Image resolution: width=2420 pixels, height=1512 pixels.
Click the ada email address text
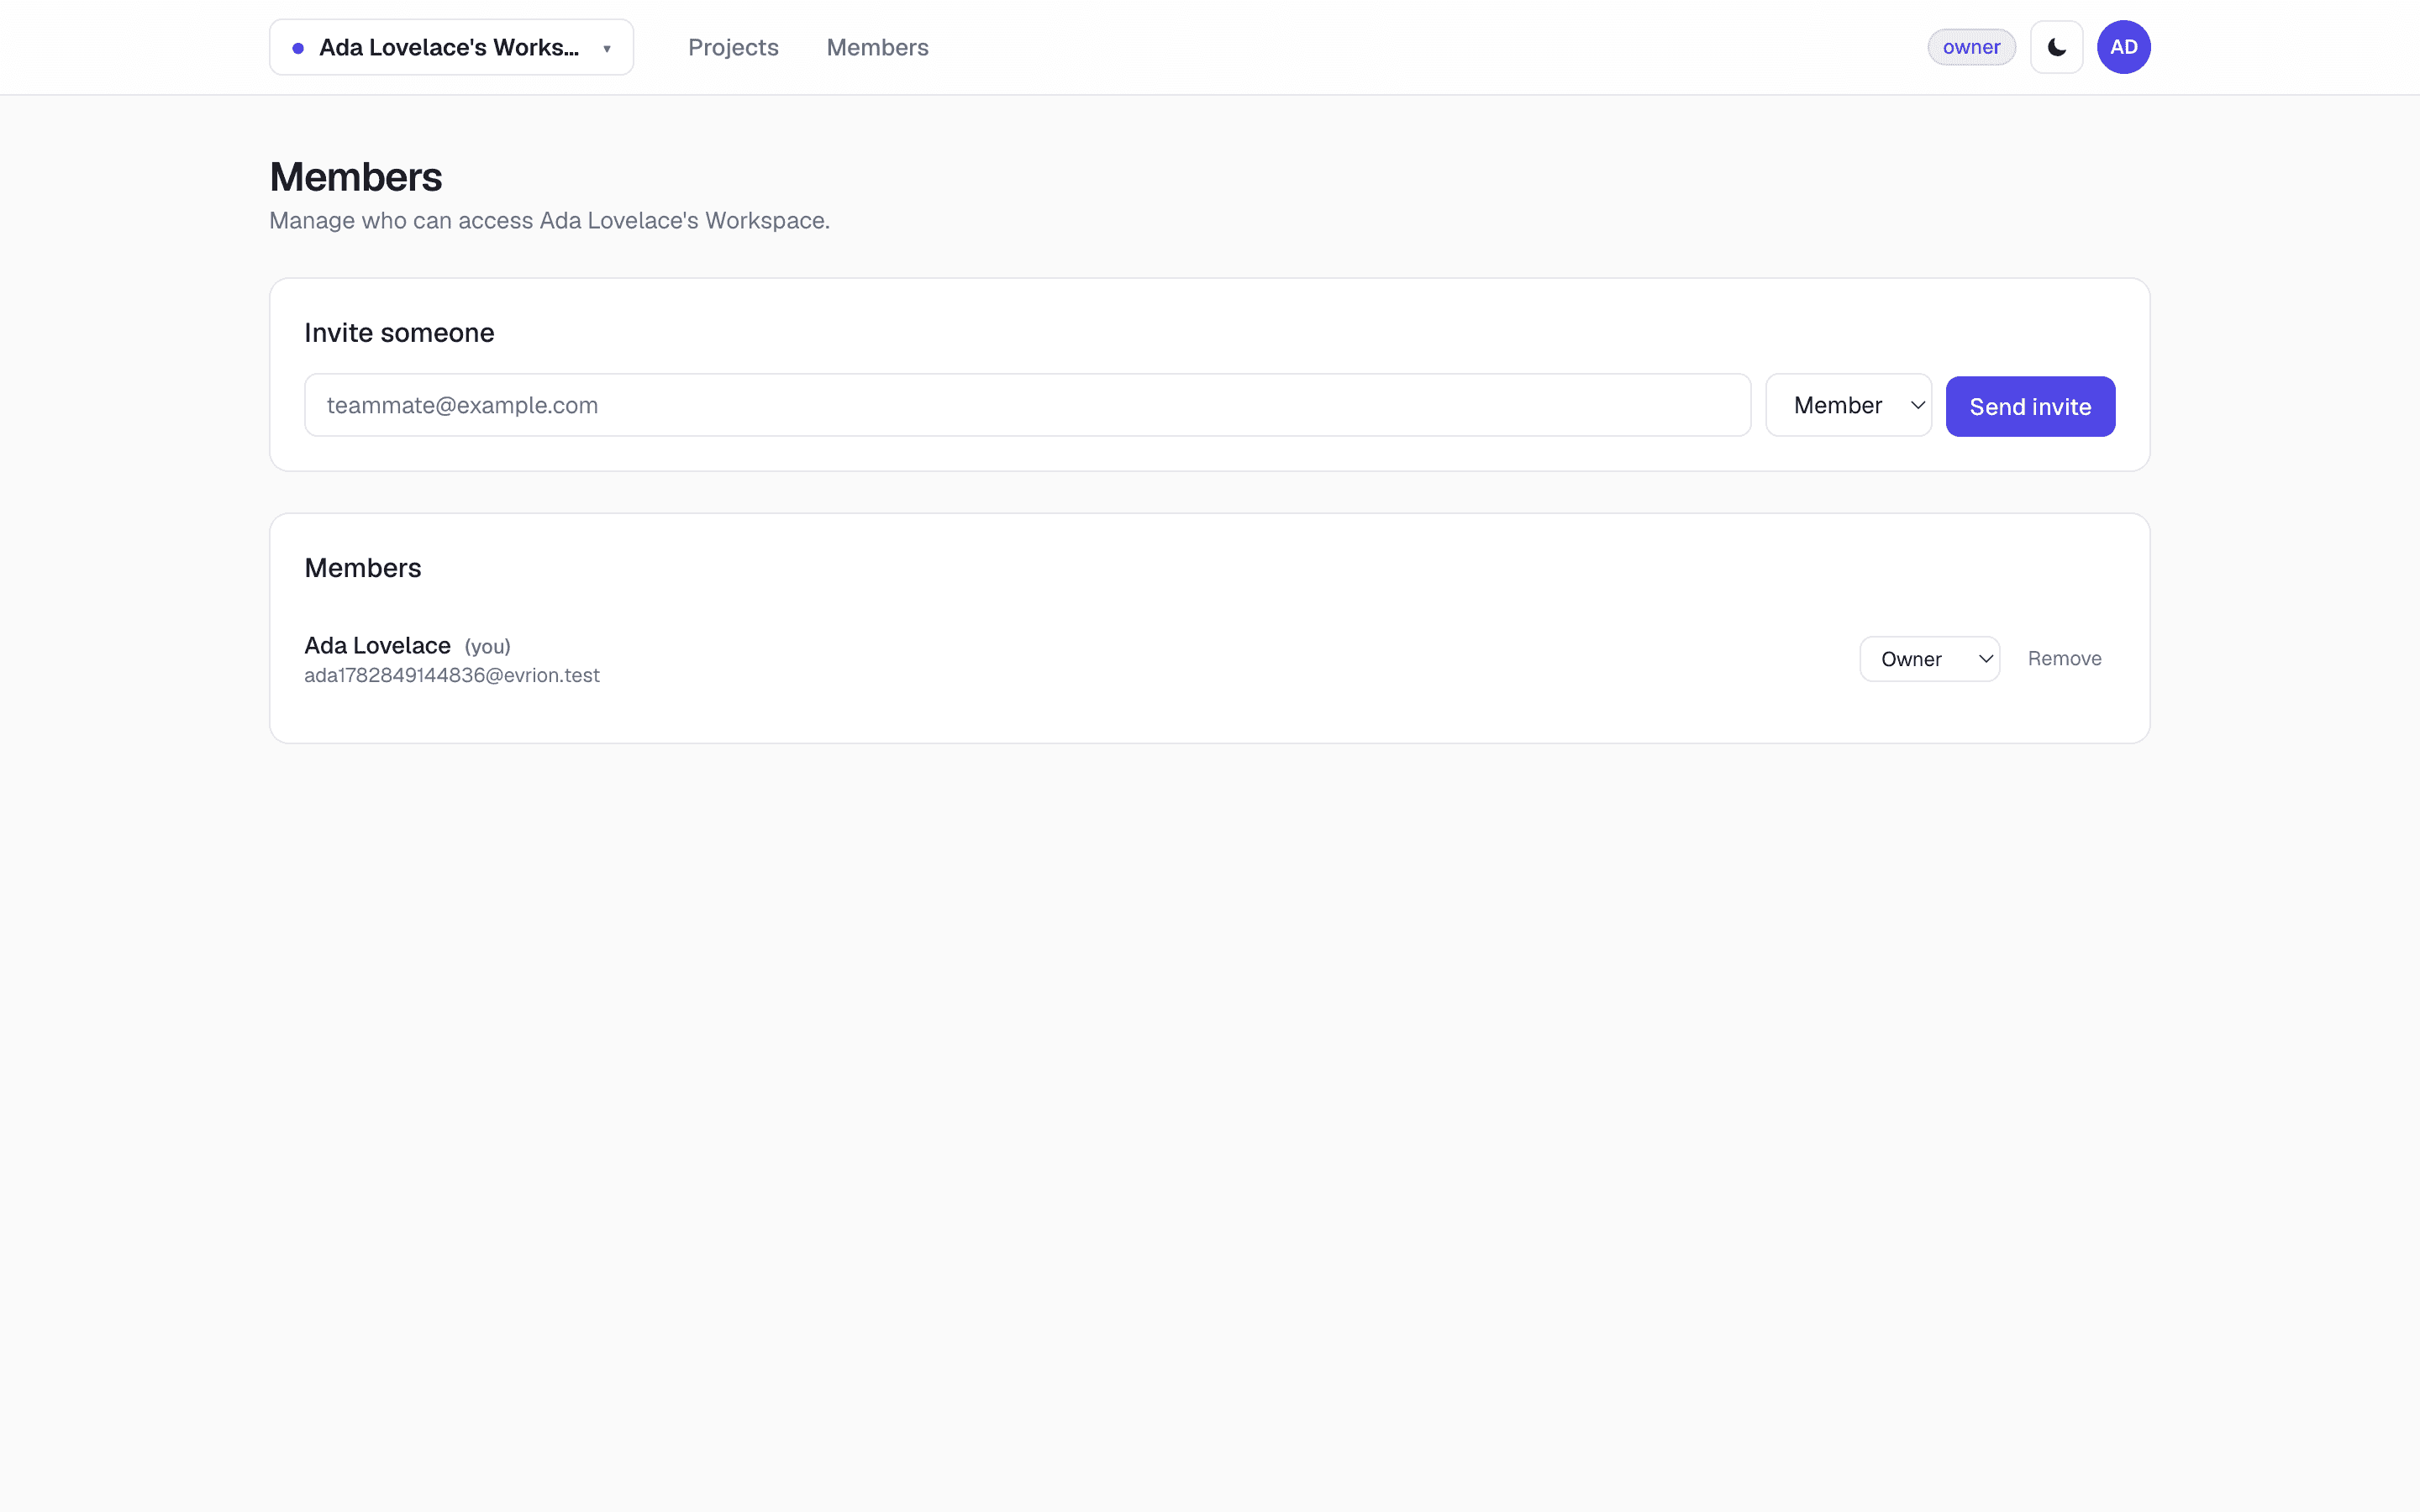[x=452, y=675]
